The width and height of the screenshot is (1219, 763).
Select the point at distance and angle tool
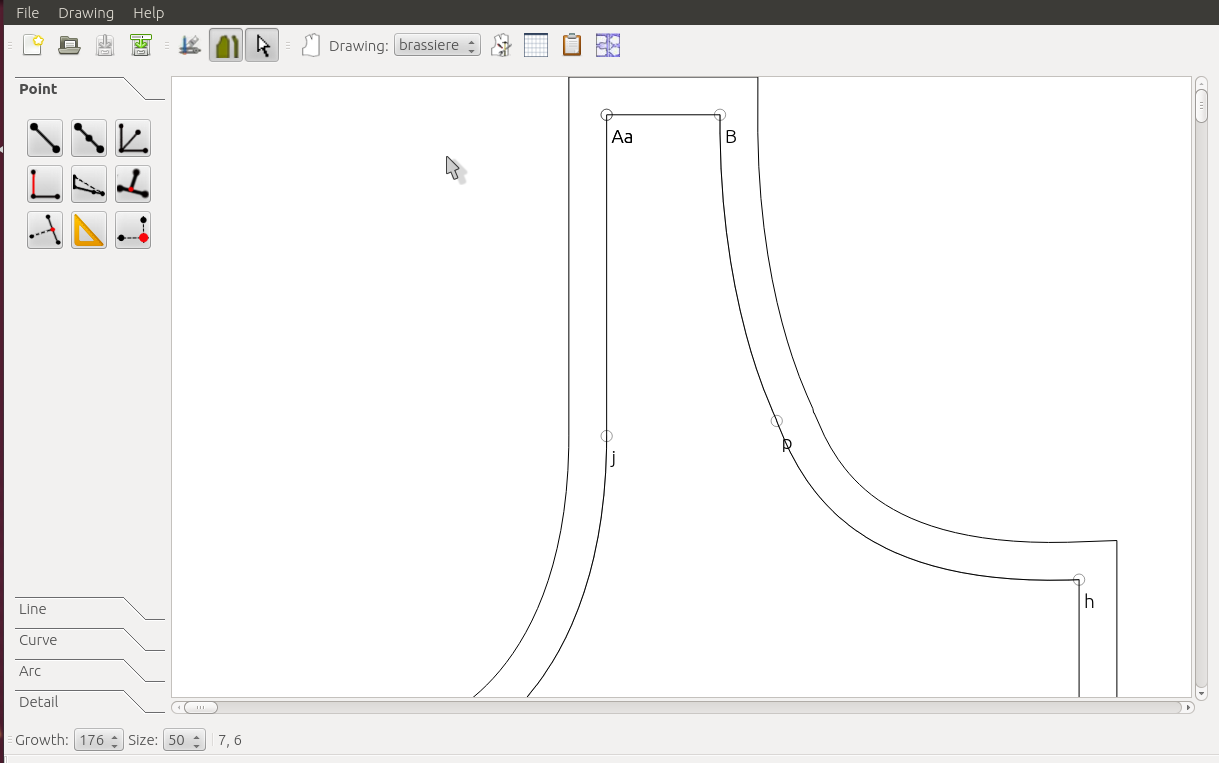[44, 137]
